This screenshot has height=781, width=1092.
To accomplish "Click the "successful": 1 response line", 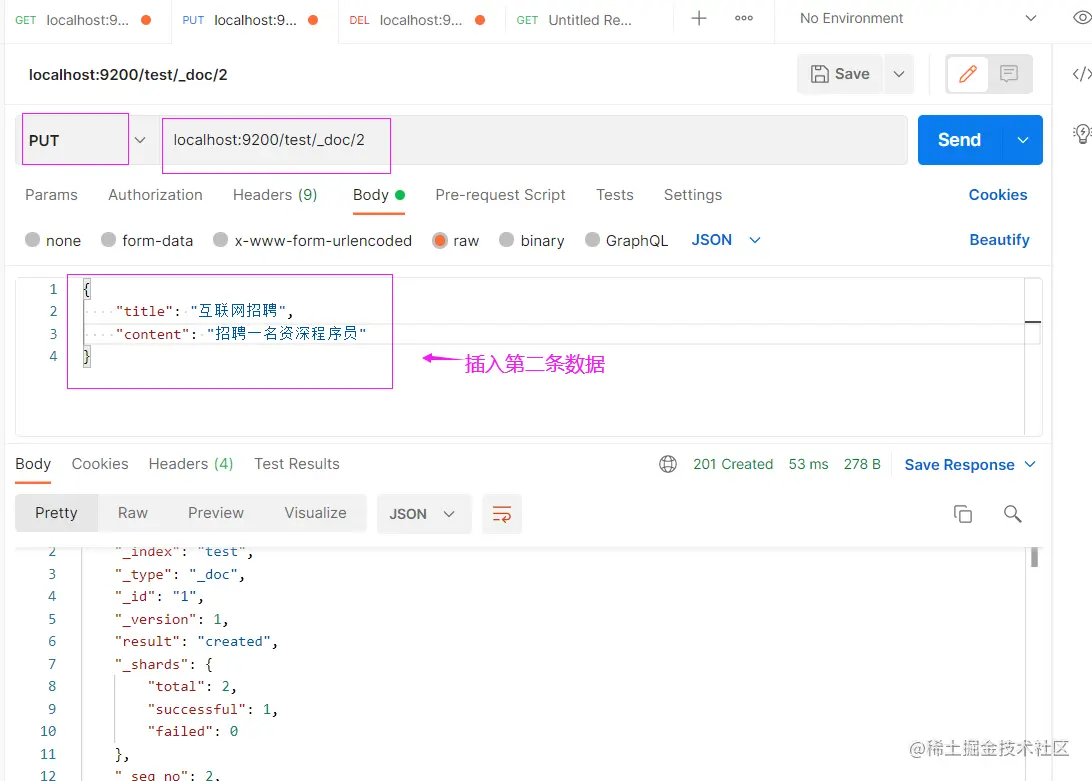I will 212,709.
